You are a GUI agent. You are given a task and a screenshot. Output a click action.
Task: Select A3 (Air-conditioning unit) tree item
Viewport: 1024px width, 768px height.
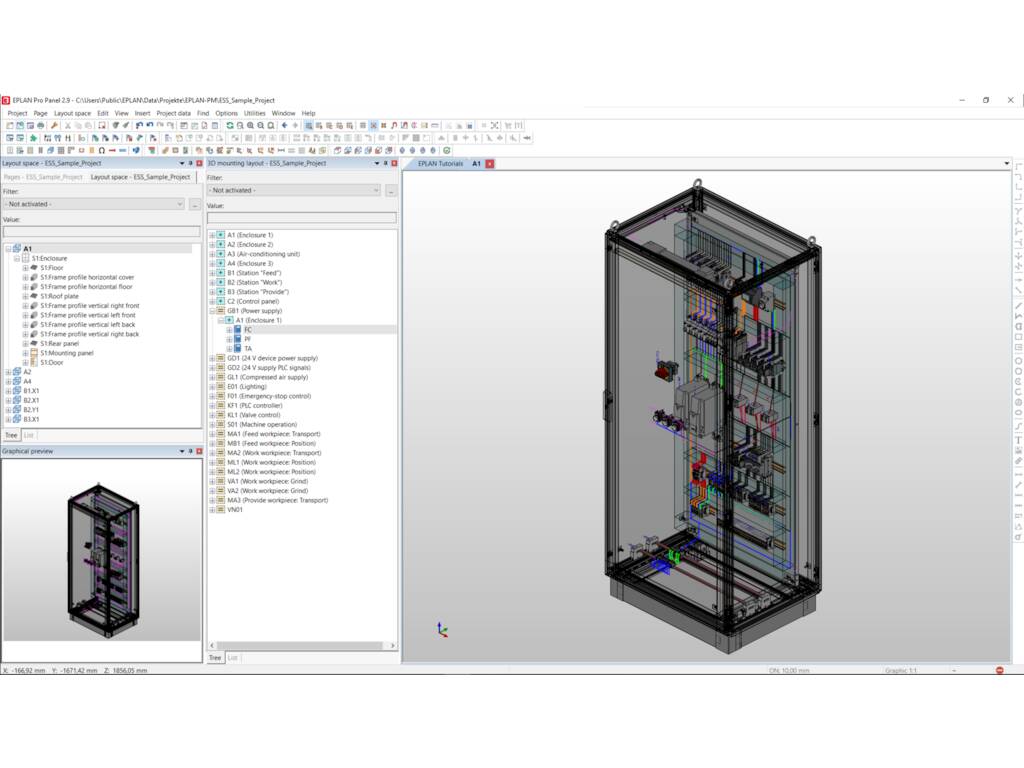coord(263,254)
